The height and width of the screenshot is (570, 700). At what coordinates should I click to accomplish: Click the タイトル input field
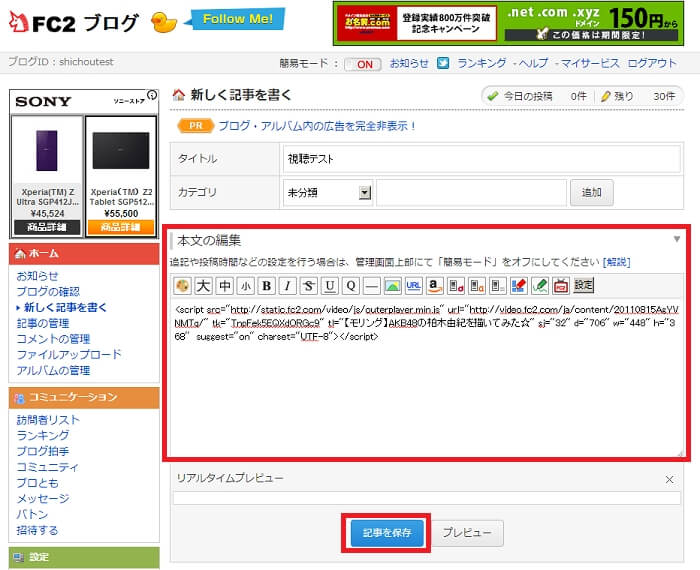[482, 159]
